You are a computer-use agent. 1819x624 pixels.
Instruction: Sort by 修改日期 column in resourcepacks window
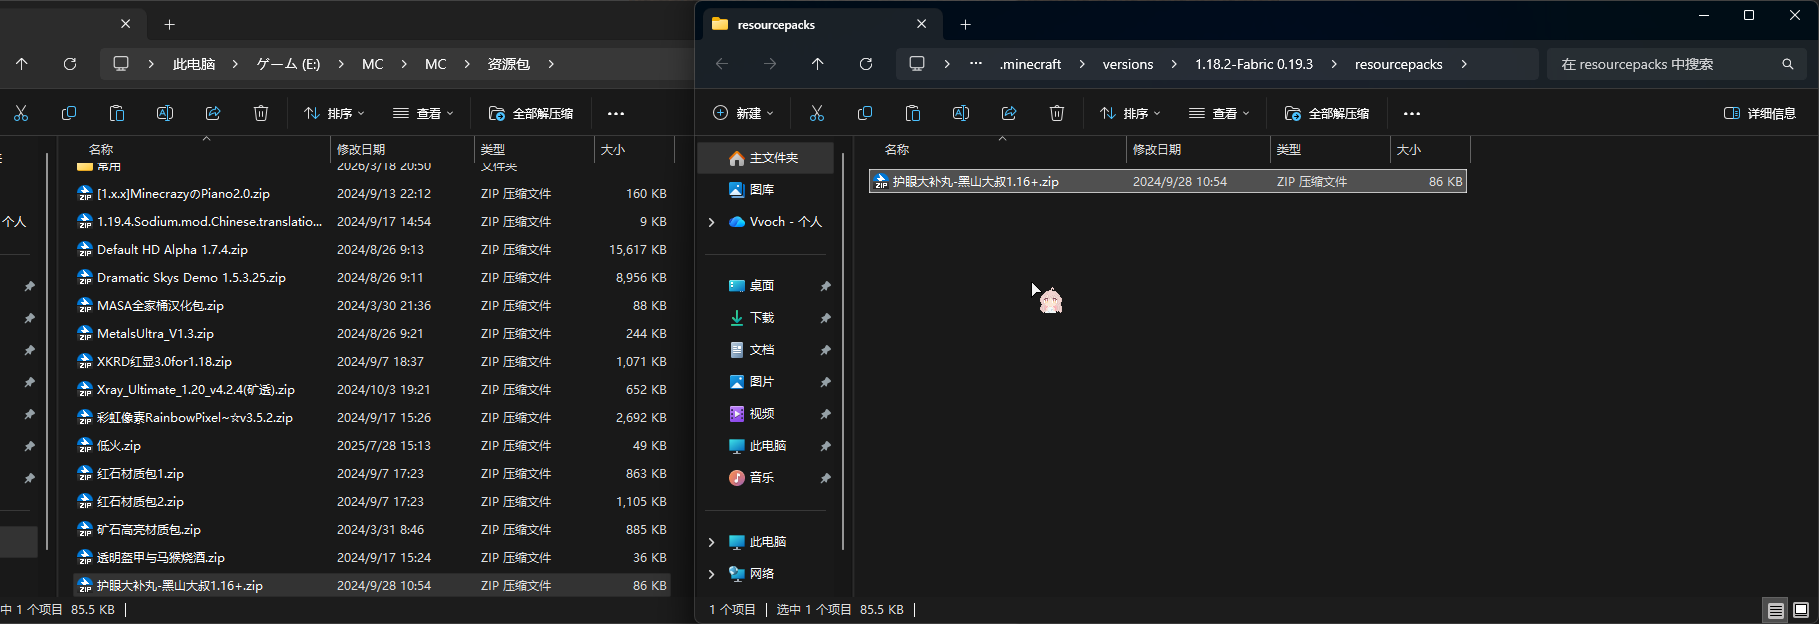[x=1198, y=150]
